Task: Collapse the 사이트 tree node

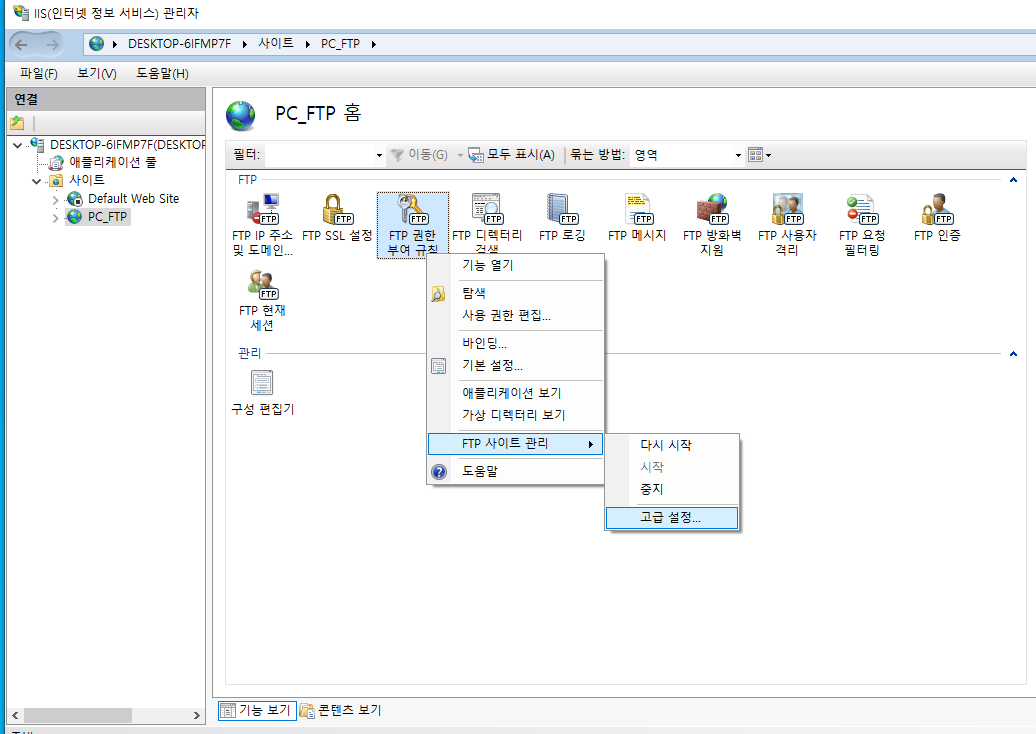Action: coord(36,180)
